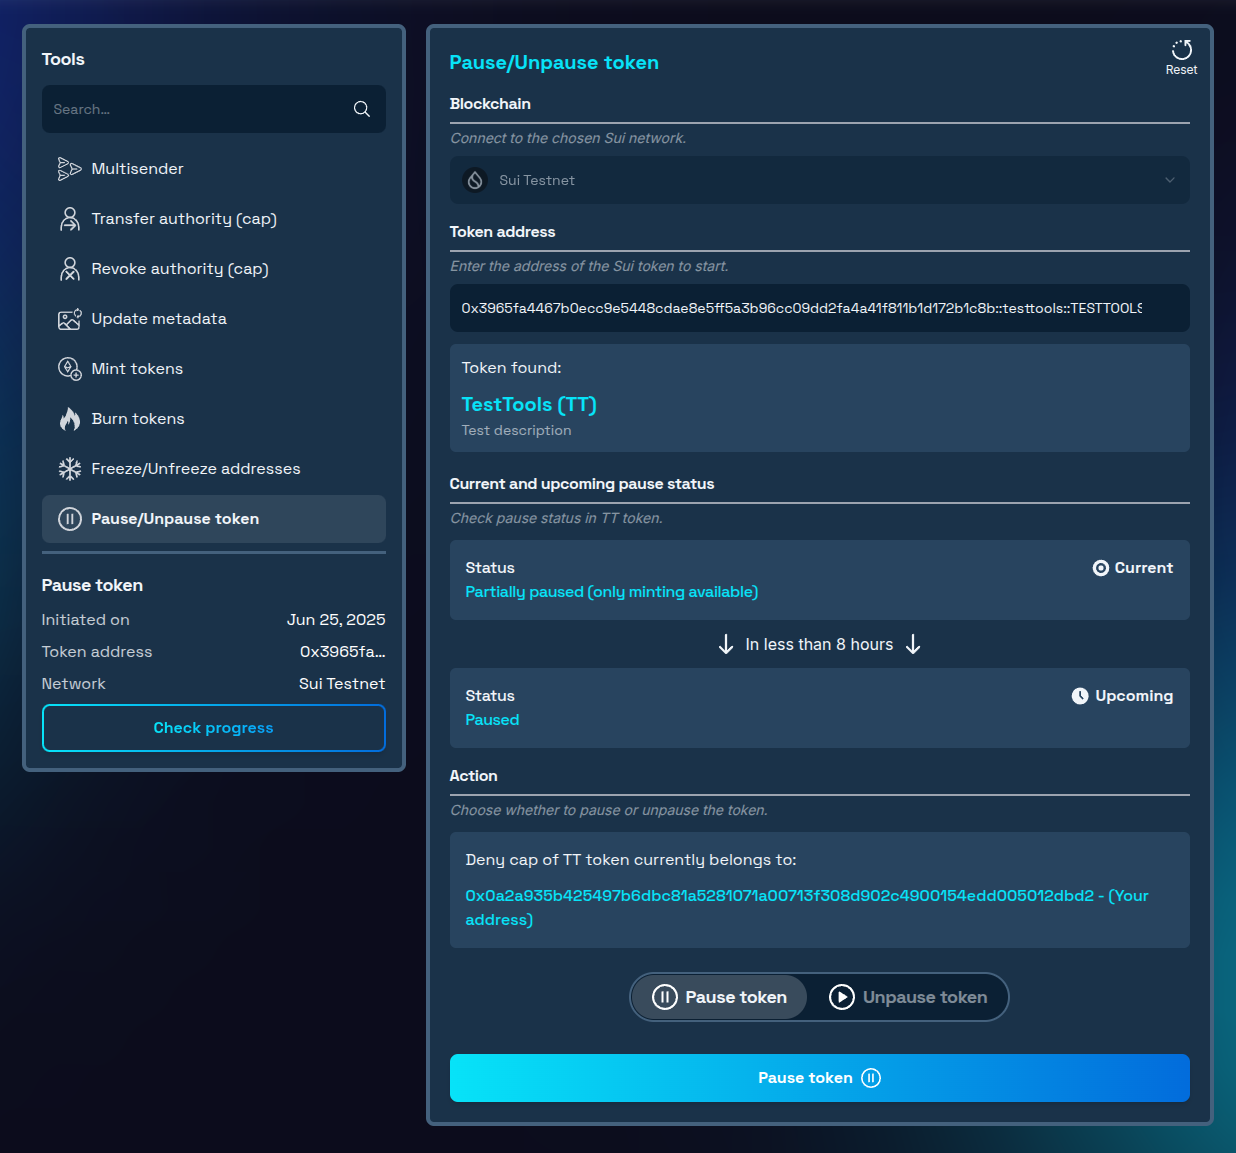Click the 'Test description' text
The height and width of the screenshot is (1153, 1236).
[517, 431]
